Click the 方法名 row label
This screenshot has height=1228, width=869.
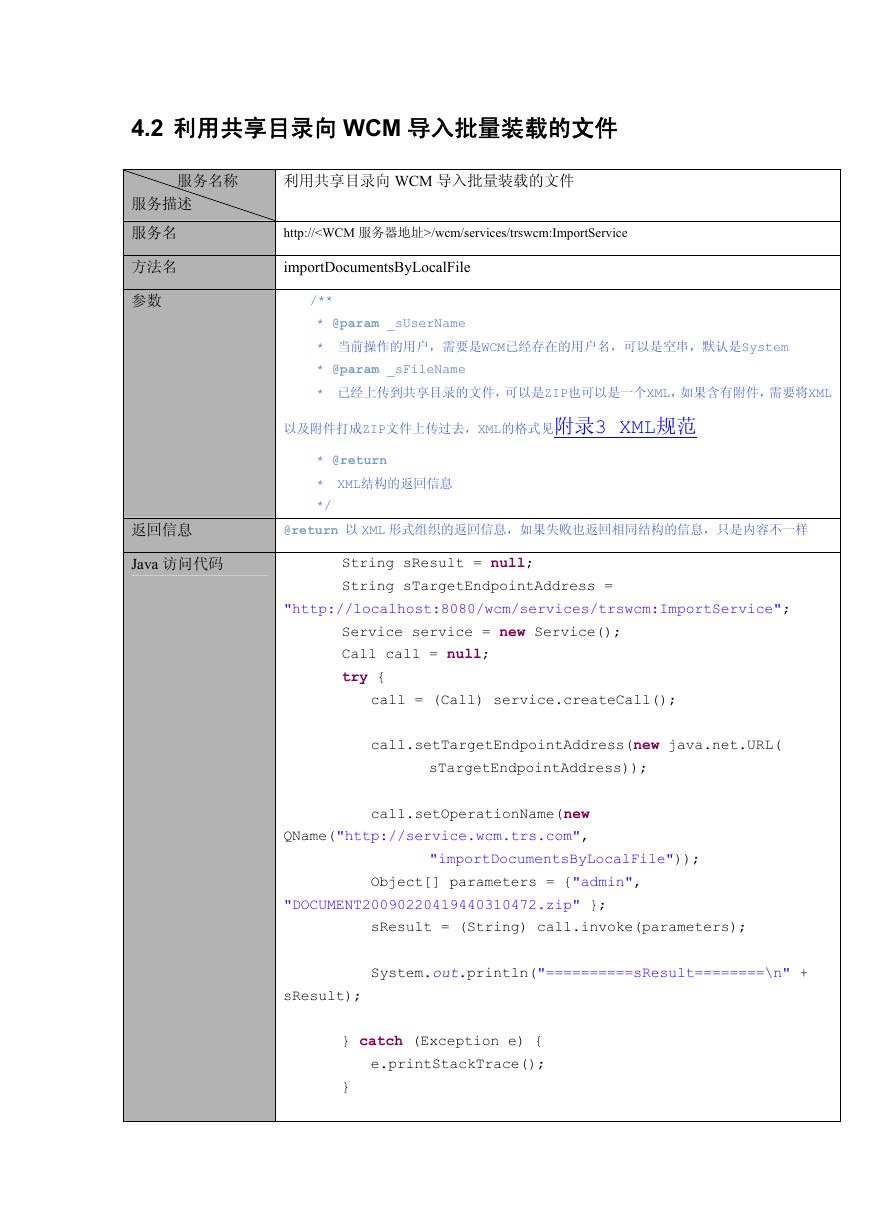click(x=154, y=267)
